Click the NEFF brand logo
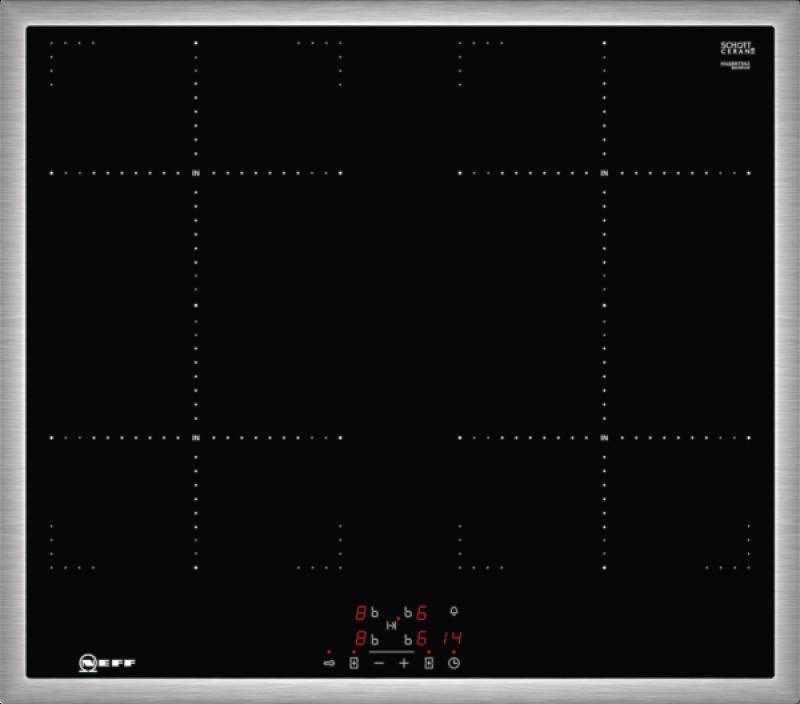Screen dimensions: 800x704 pos(107,663)
